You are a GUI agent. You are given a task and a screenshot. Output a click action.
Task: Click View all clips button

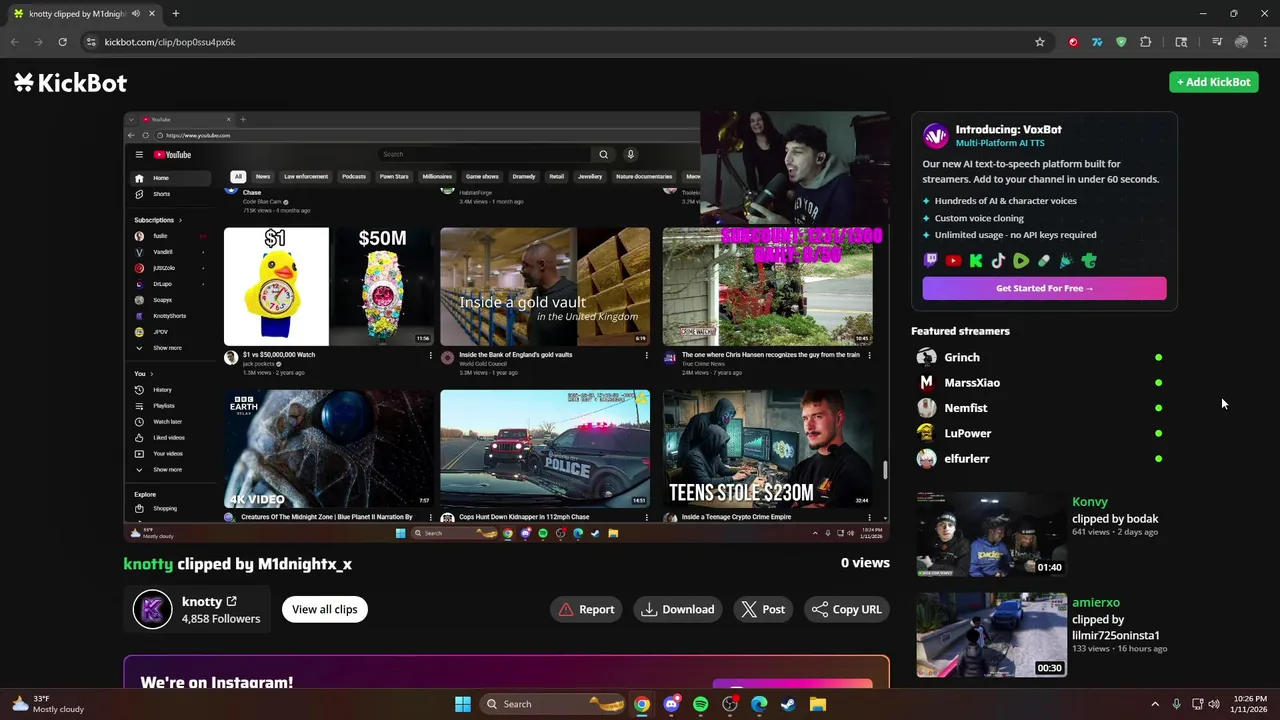click(x=325, y=609)
